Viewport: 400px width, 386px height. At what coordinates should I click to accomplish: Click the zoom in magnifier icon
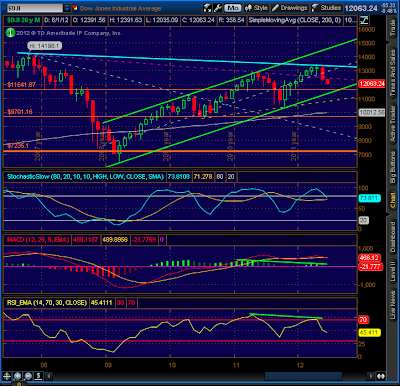click(17, 376)
